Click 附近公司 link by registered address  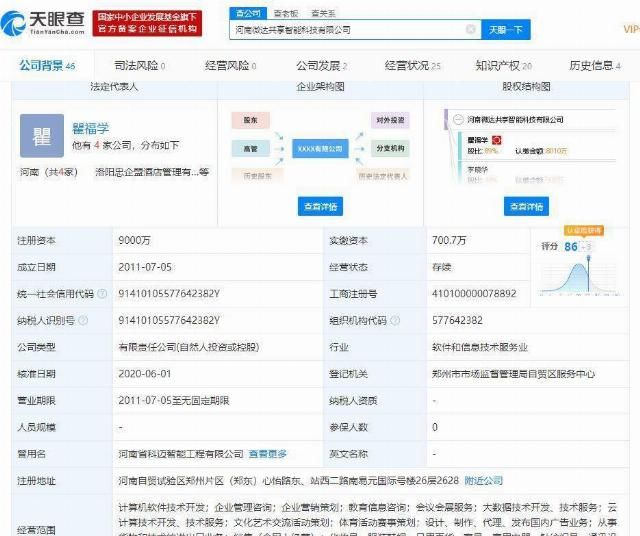[x=484, y=480]
